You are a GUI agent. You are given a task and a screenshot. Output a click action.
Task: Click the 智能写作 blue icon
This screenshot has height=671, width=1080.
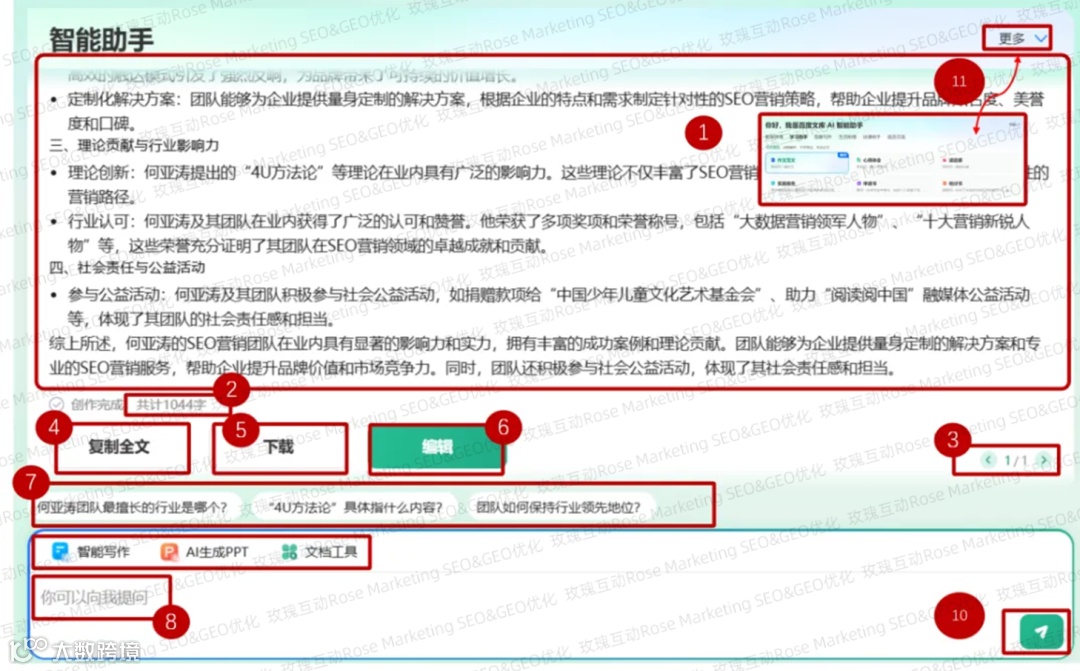point(60,552)
